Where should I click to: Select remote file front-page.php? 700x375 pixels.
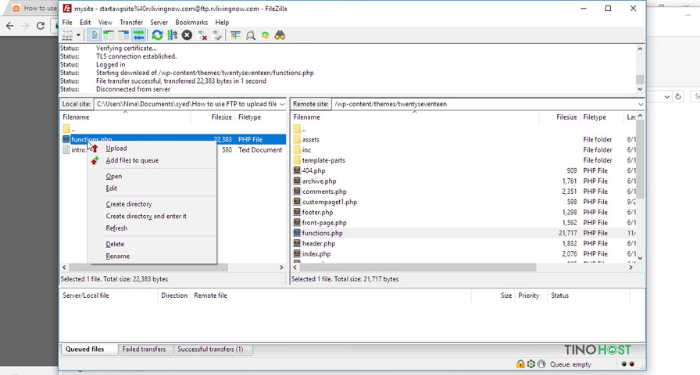(324, 223)
